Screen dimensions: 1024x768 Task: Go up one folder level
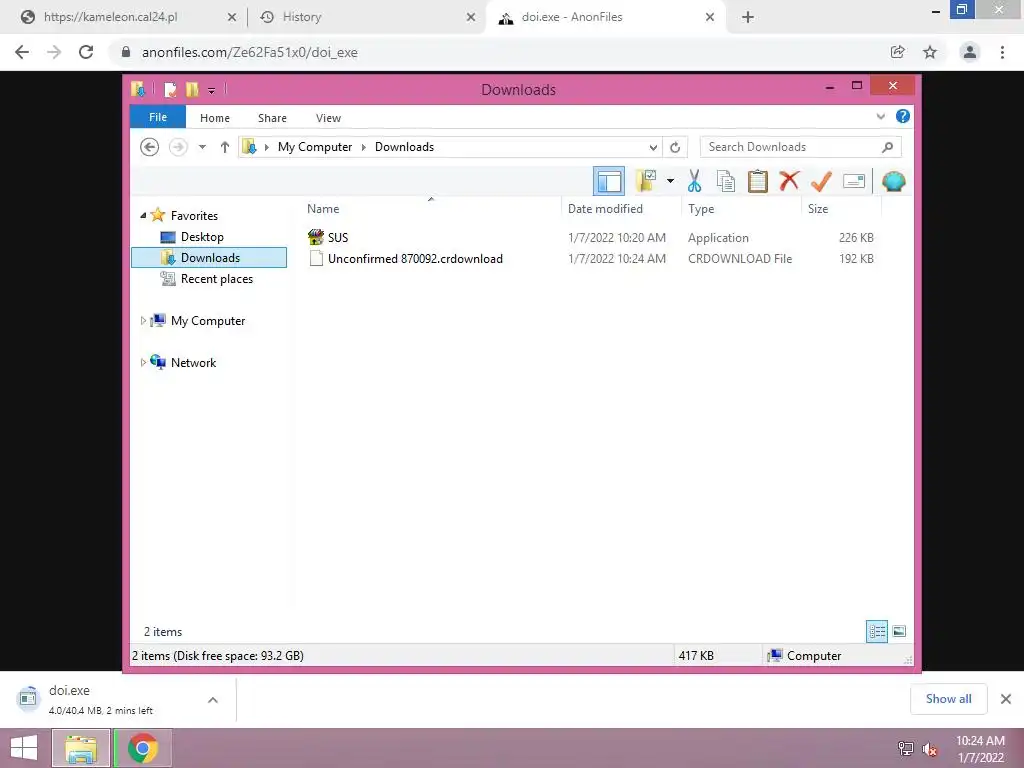[x=225, y=147]
